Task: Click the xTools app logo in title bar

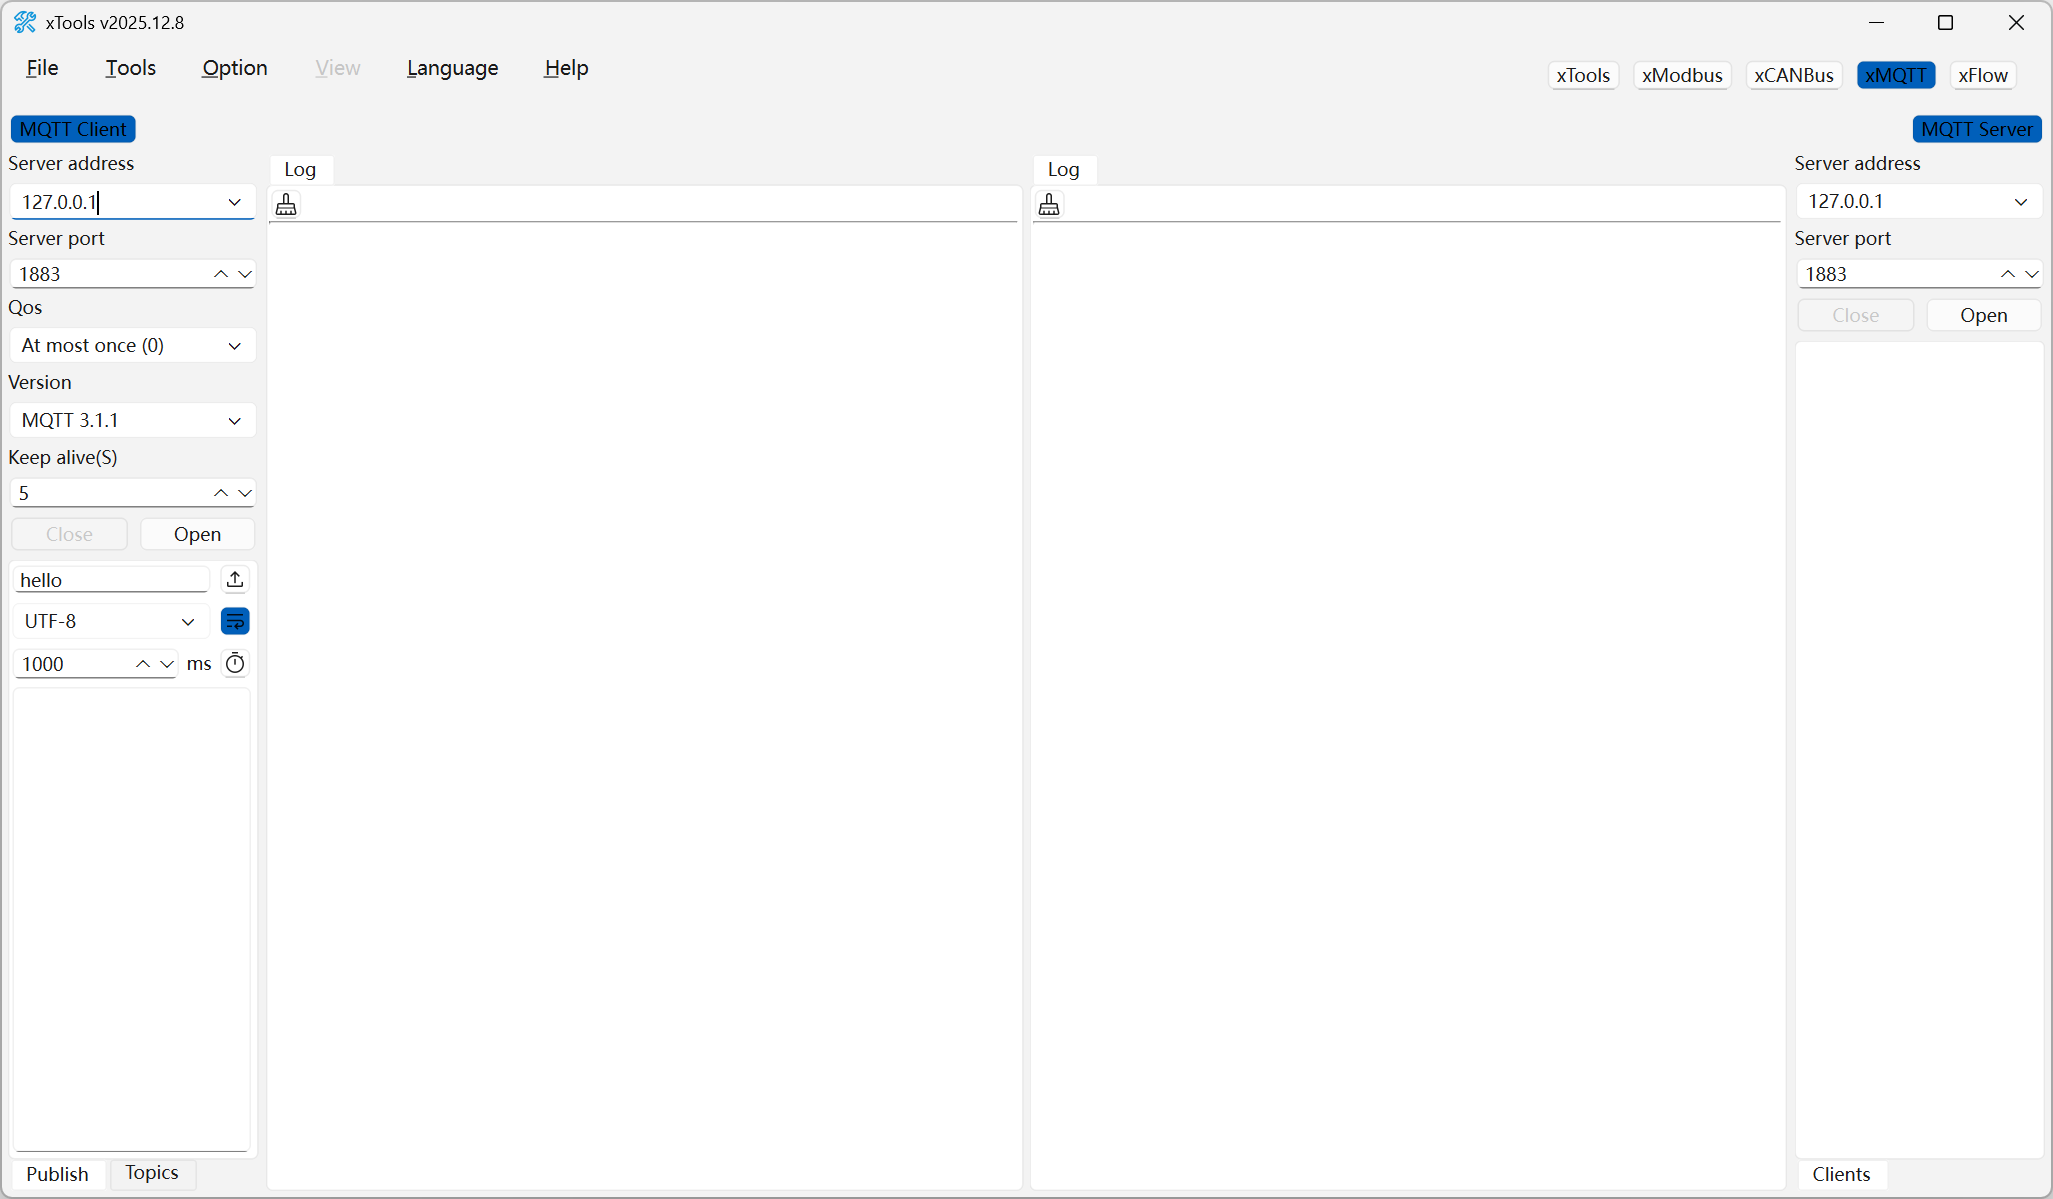Action: (x=25, y=22)
